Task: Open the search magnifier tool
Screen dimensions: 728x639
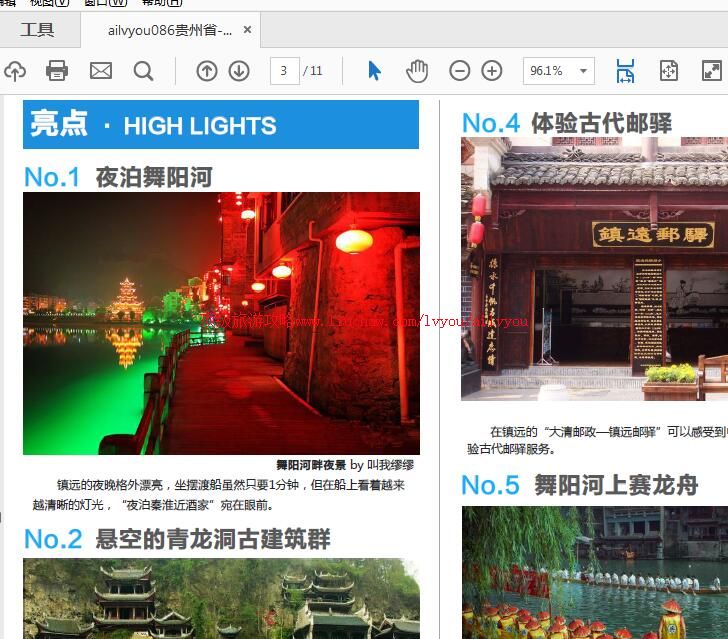Action: click(144, 71)
